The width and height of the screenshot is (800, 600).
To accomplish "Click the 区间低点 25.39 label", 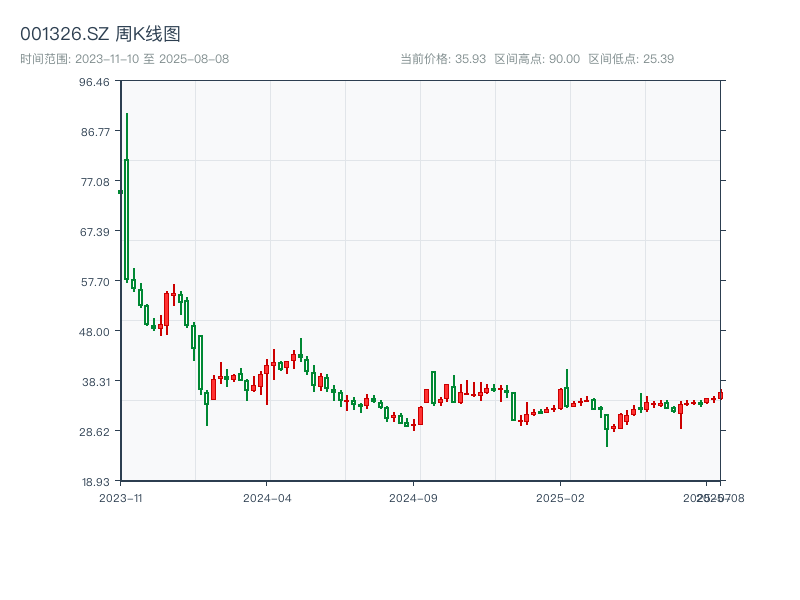I will (631, 59).
